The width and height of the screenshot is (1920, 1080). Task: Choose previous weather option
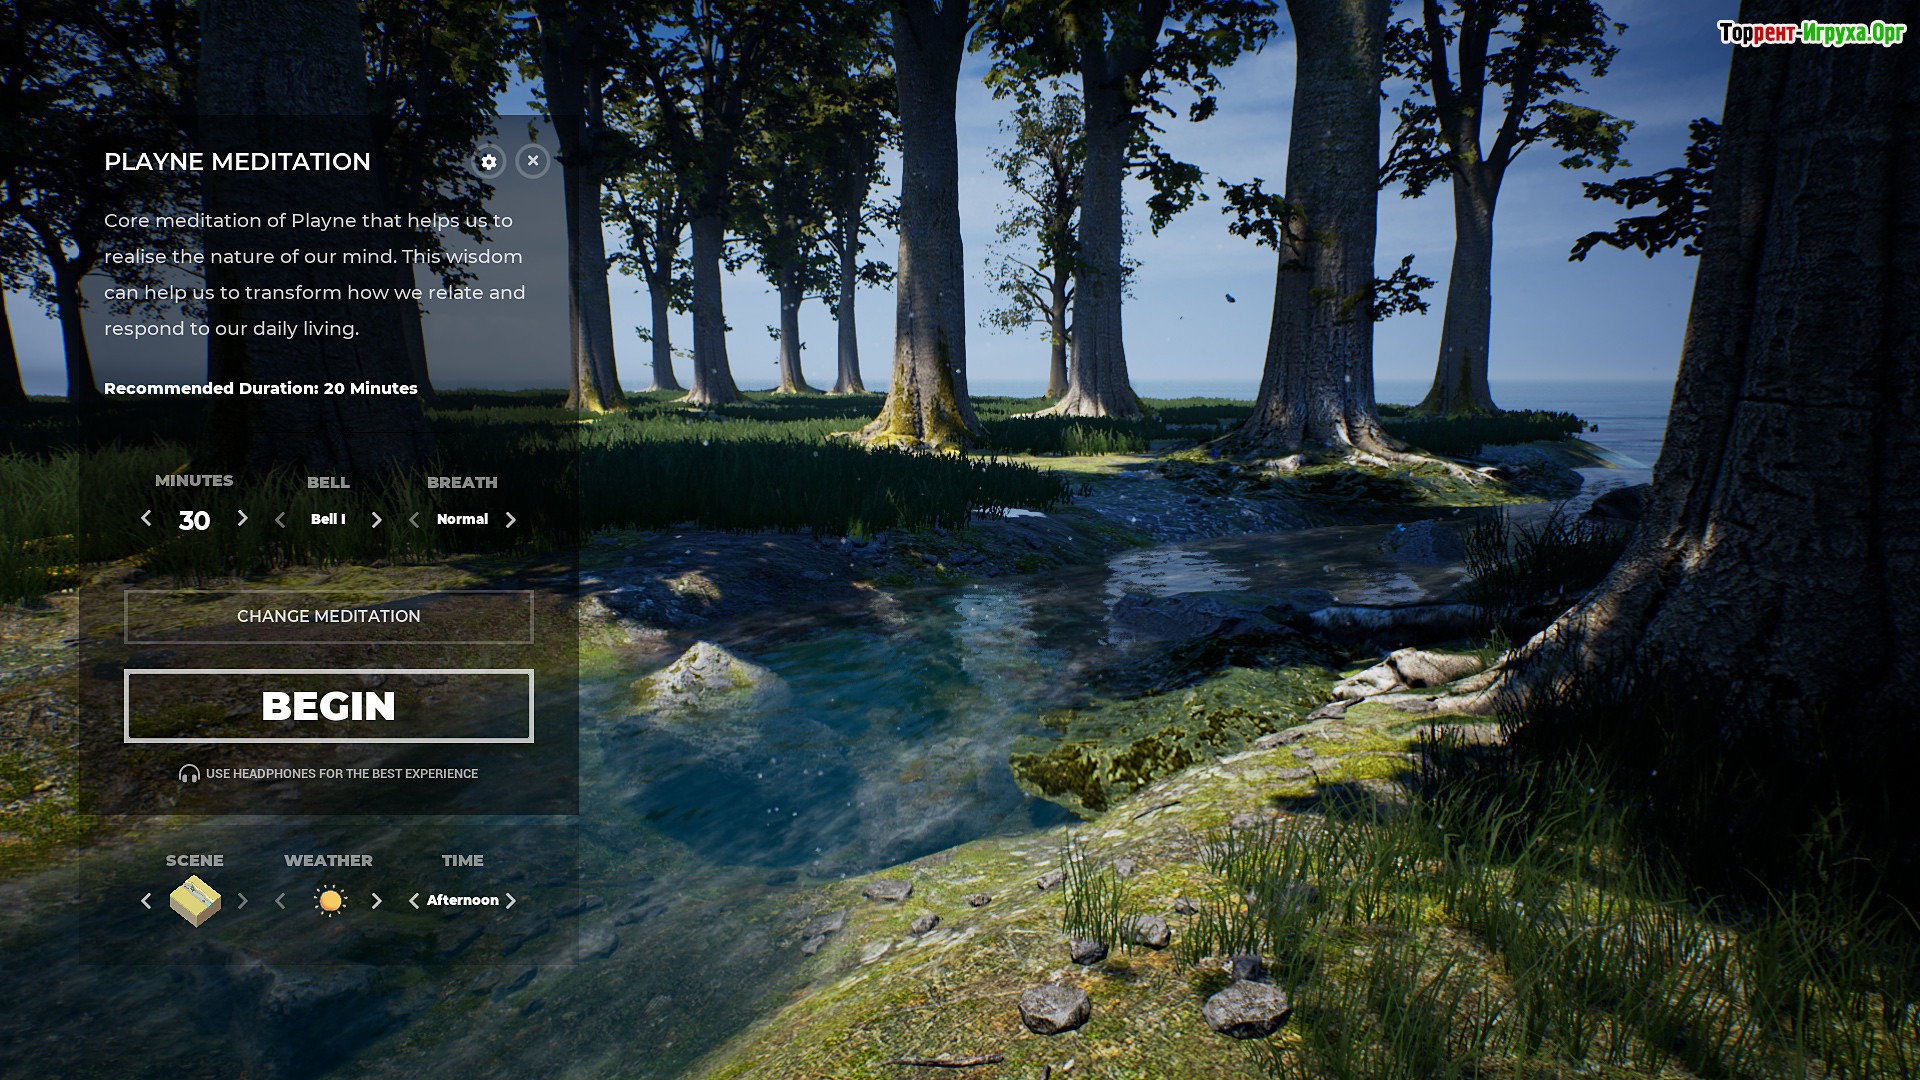(x=280, y=901)
